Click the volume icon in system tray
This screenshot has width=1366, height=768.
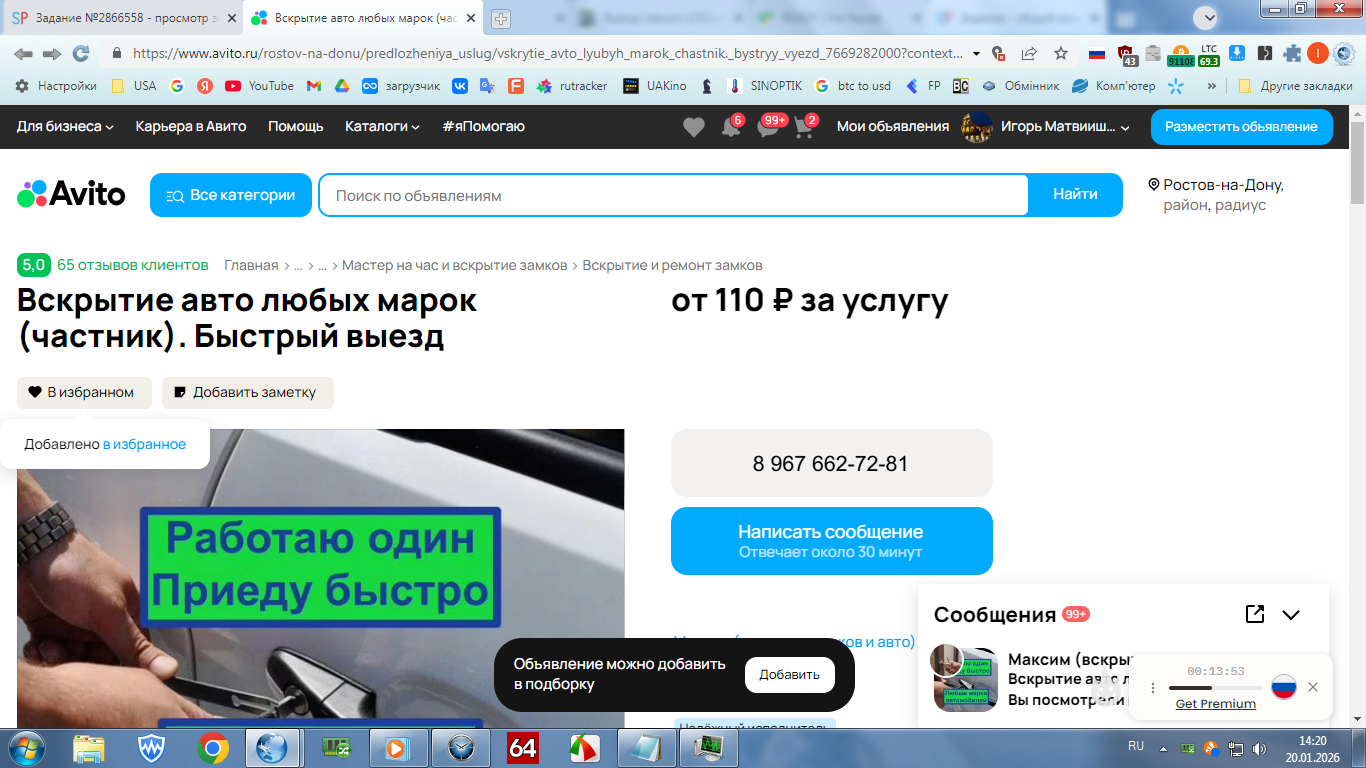(x=1257, y=748)
